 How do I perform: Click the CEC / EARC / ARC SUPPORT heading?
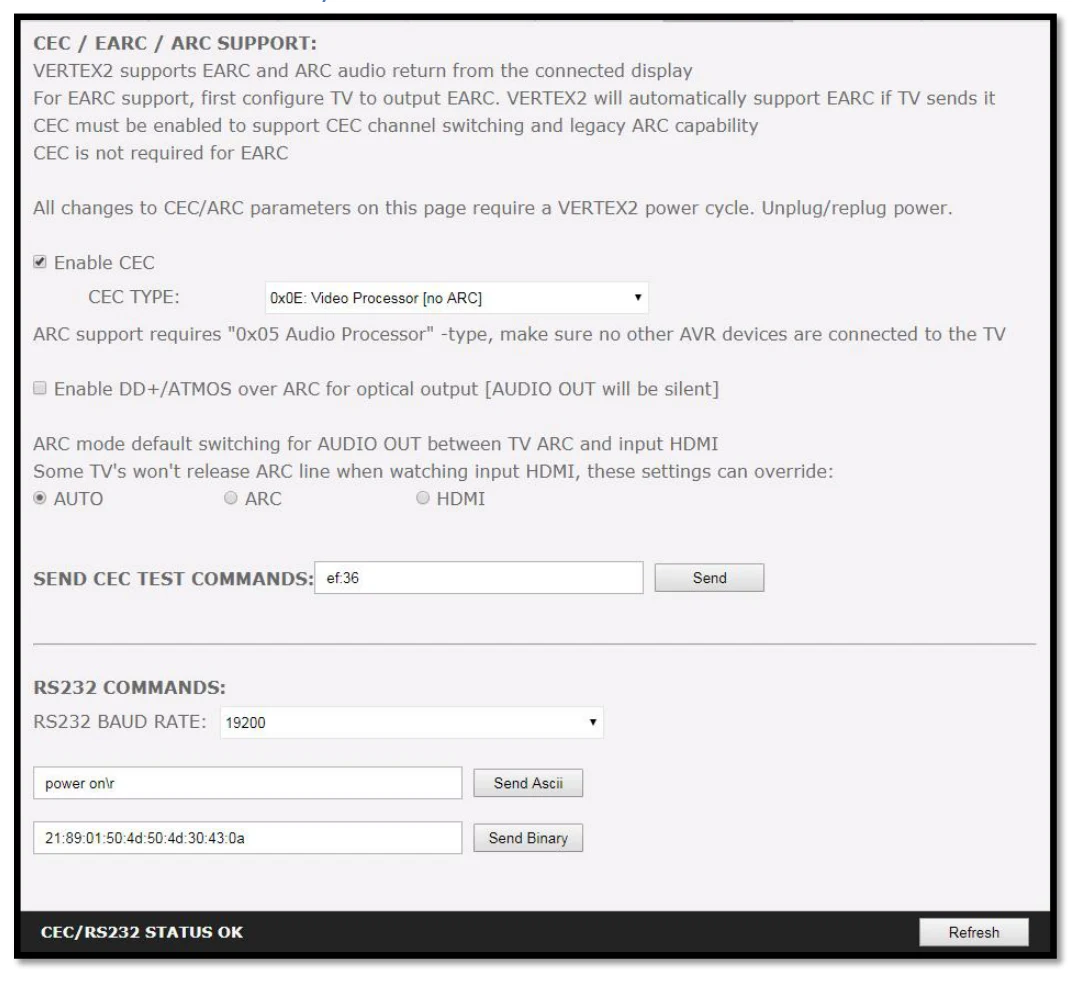point(175,43)
